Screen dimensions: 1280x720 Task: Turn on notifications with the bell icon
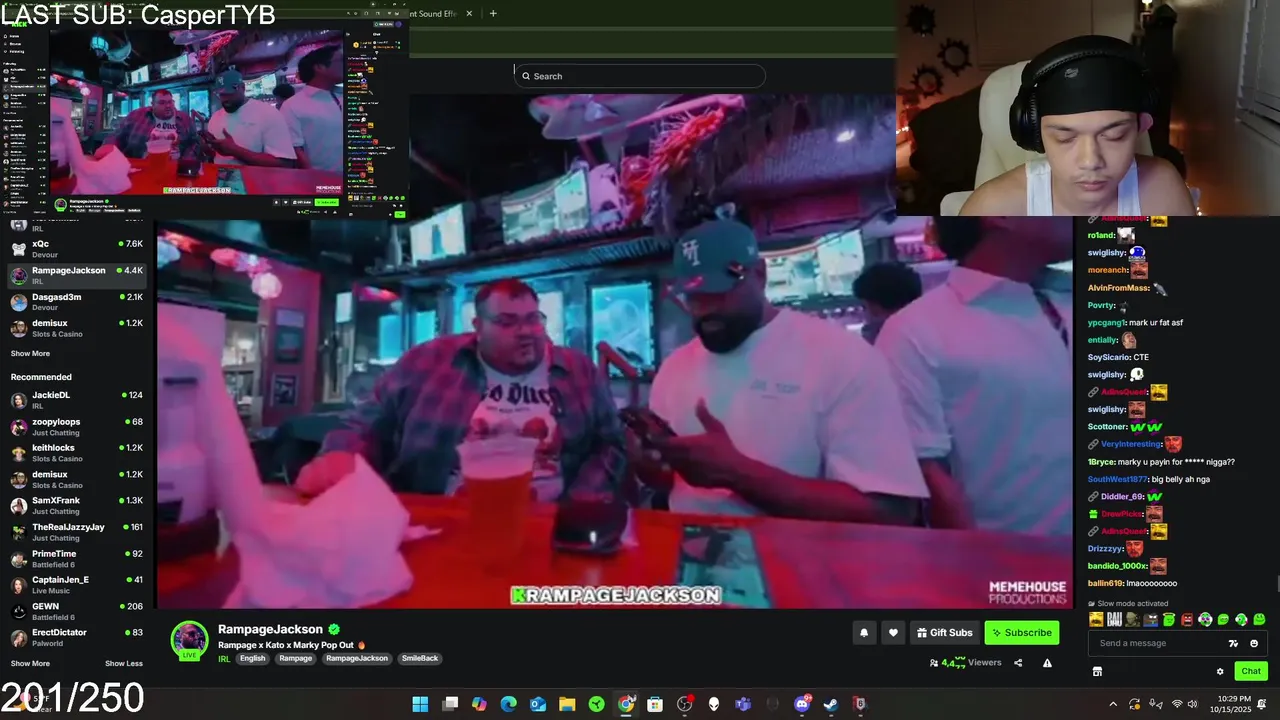(864, 633)
